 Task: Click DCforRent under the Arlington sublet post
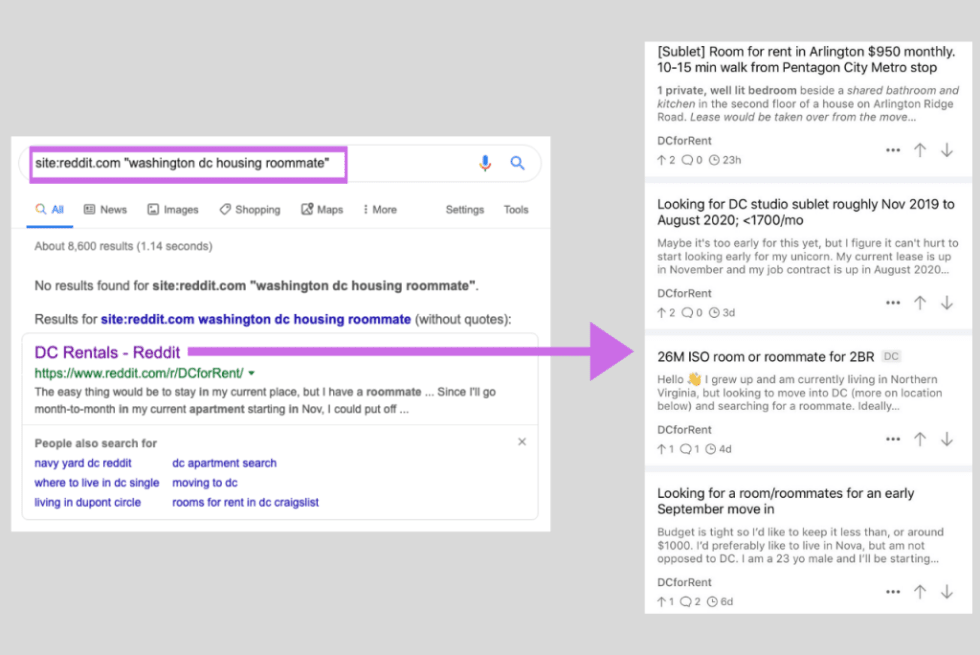684,141
